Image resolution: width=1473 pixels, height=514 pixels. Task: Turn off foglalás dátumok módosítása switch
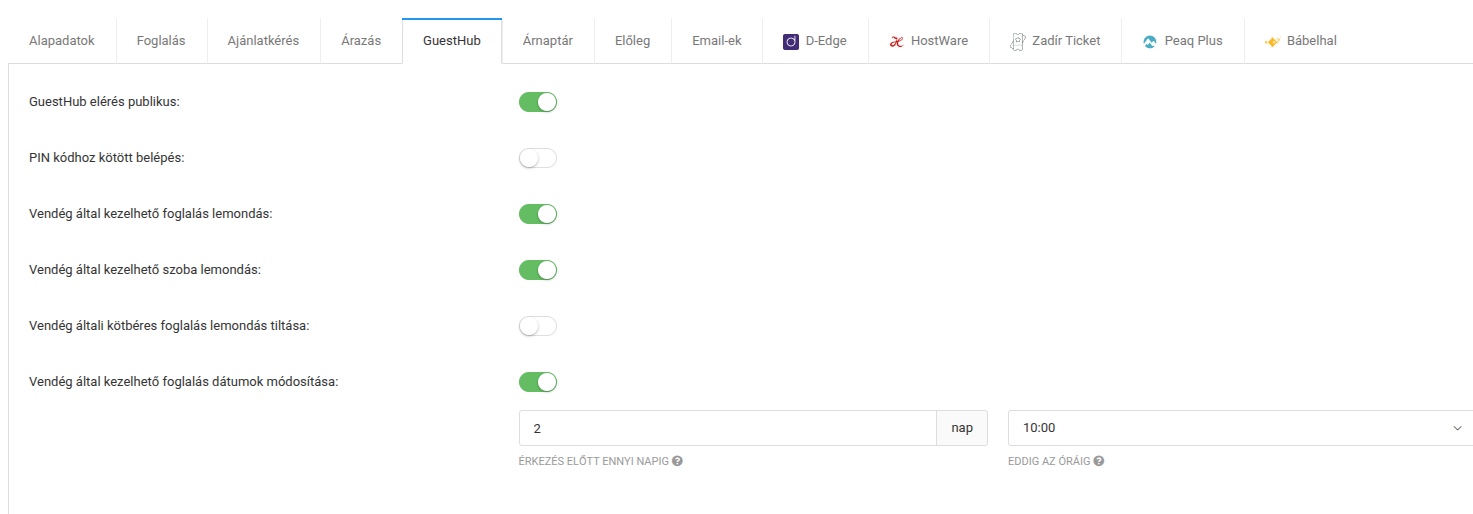(537, 382)
